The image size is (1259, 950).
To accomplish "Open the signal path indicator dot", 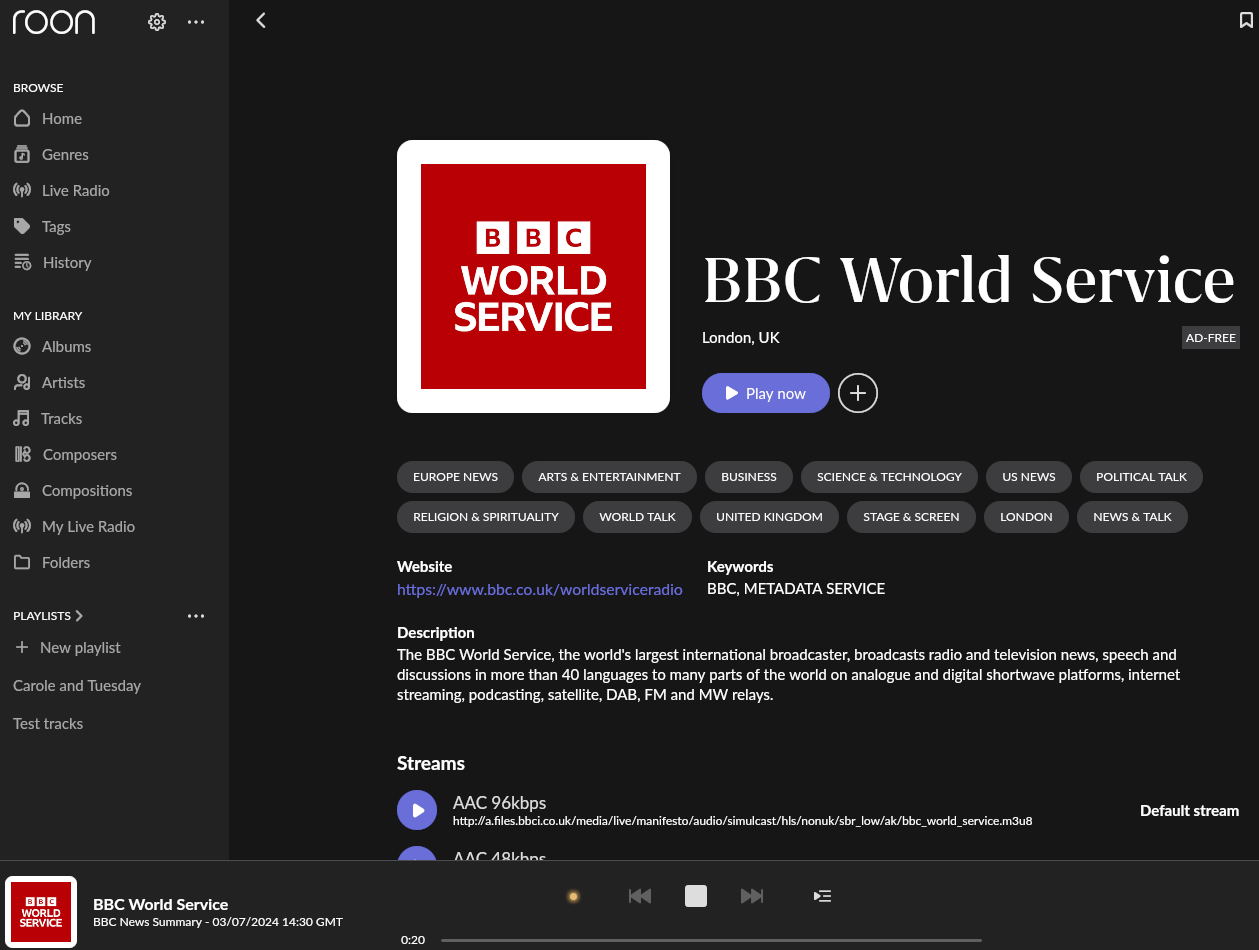I will pos(573,896).
